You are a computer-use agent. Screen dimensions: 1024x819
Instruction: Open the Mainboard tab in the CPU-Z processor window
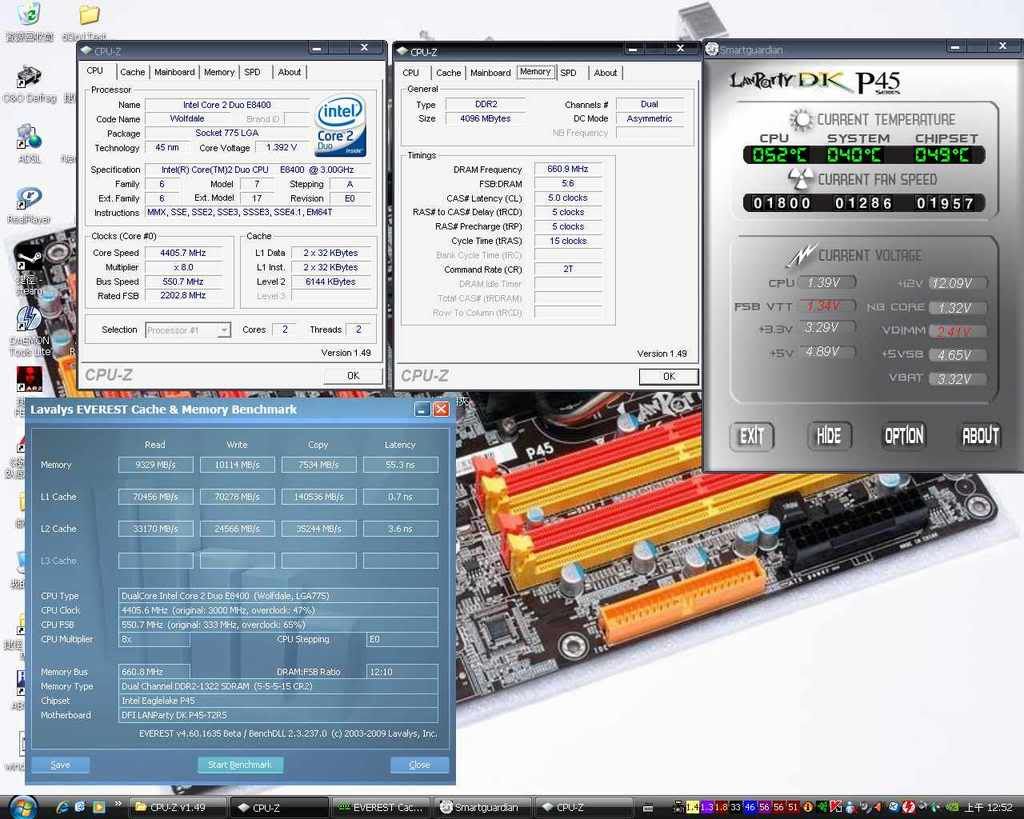174,72
